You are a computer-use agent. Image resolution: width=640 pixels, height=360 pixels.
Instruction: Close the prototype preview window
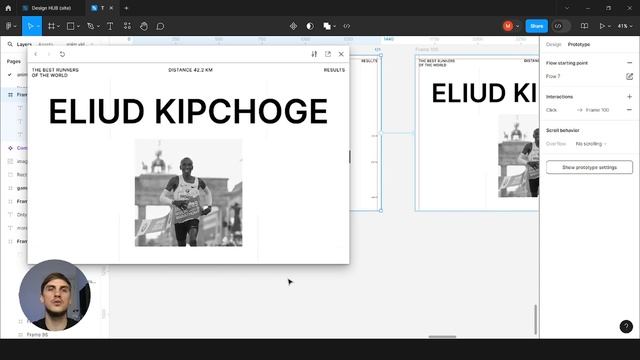[341, 54]
